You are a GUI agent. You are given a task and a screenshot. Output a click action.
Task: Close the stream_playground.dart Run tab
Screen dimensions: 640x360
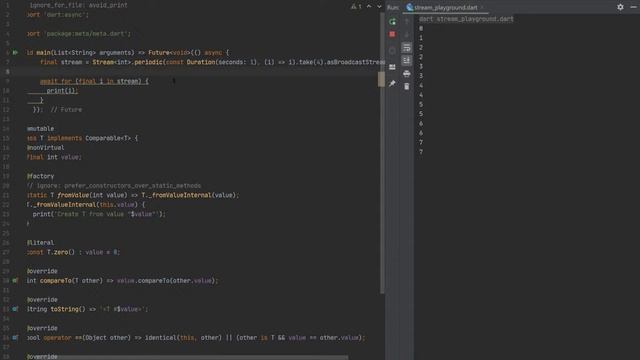click(x=482, y=7)
